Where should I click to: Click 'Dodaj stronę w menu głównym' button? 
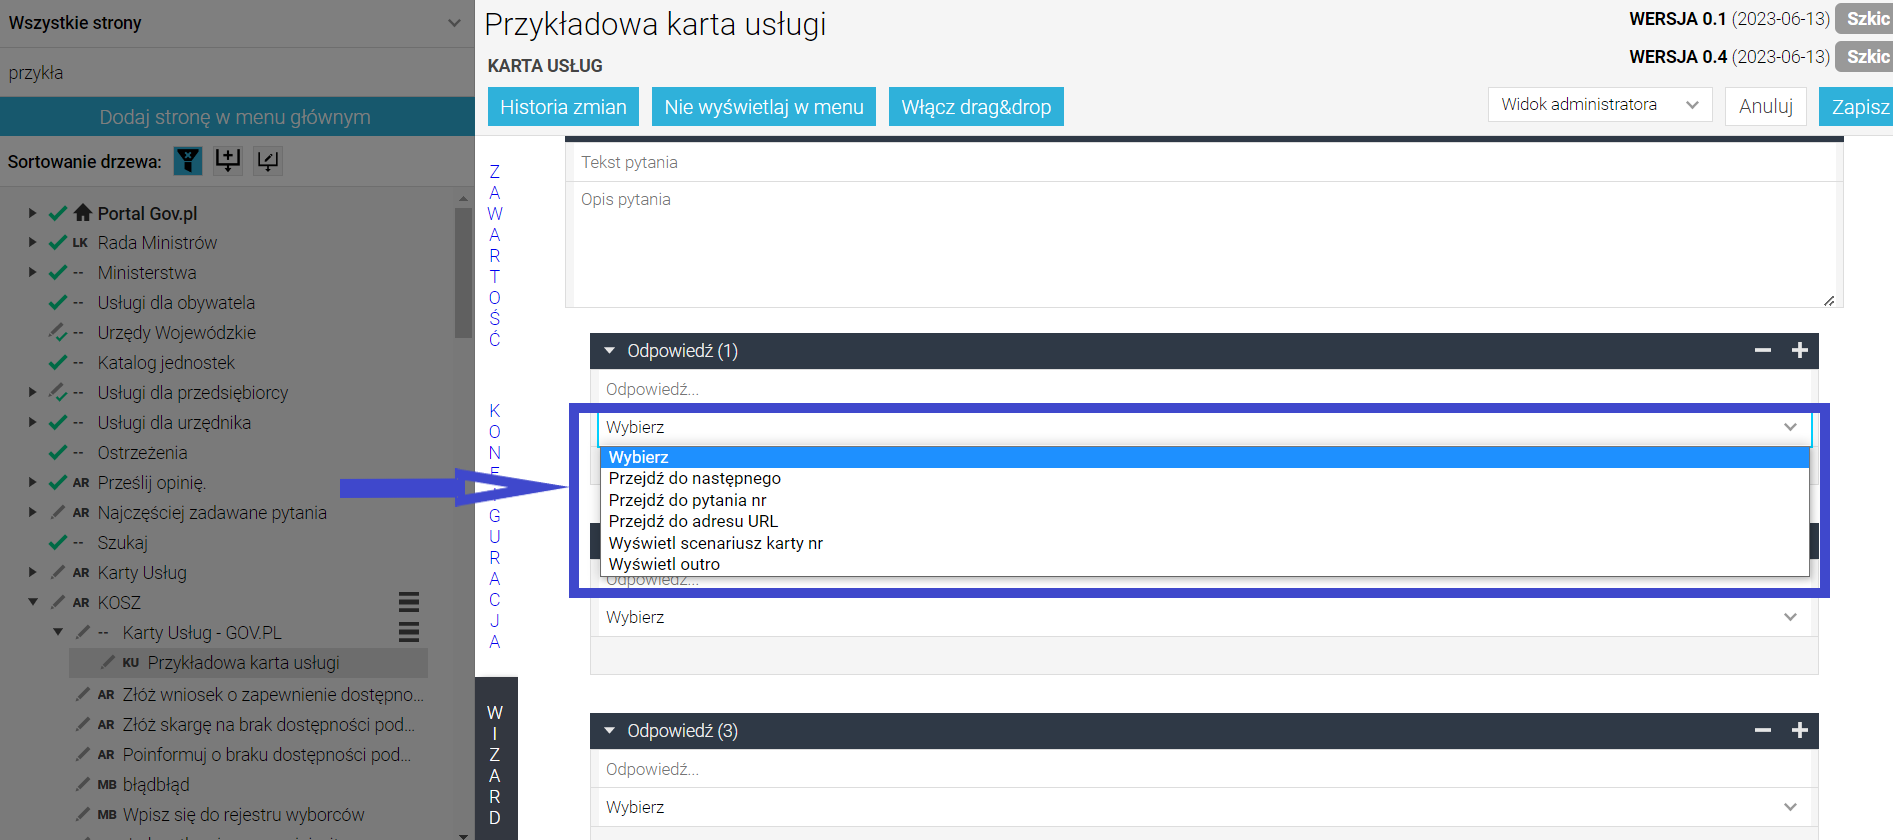click(x=235, y=117)
